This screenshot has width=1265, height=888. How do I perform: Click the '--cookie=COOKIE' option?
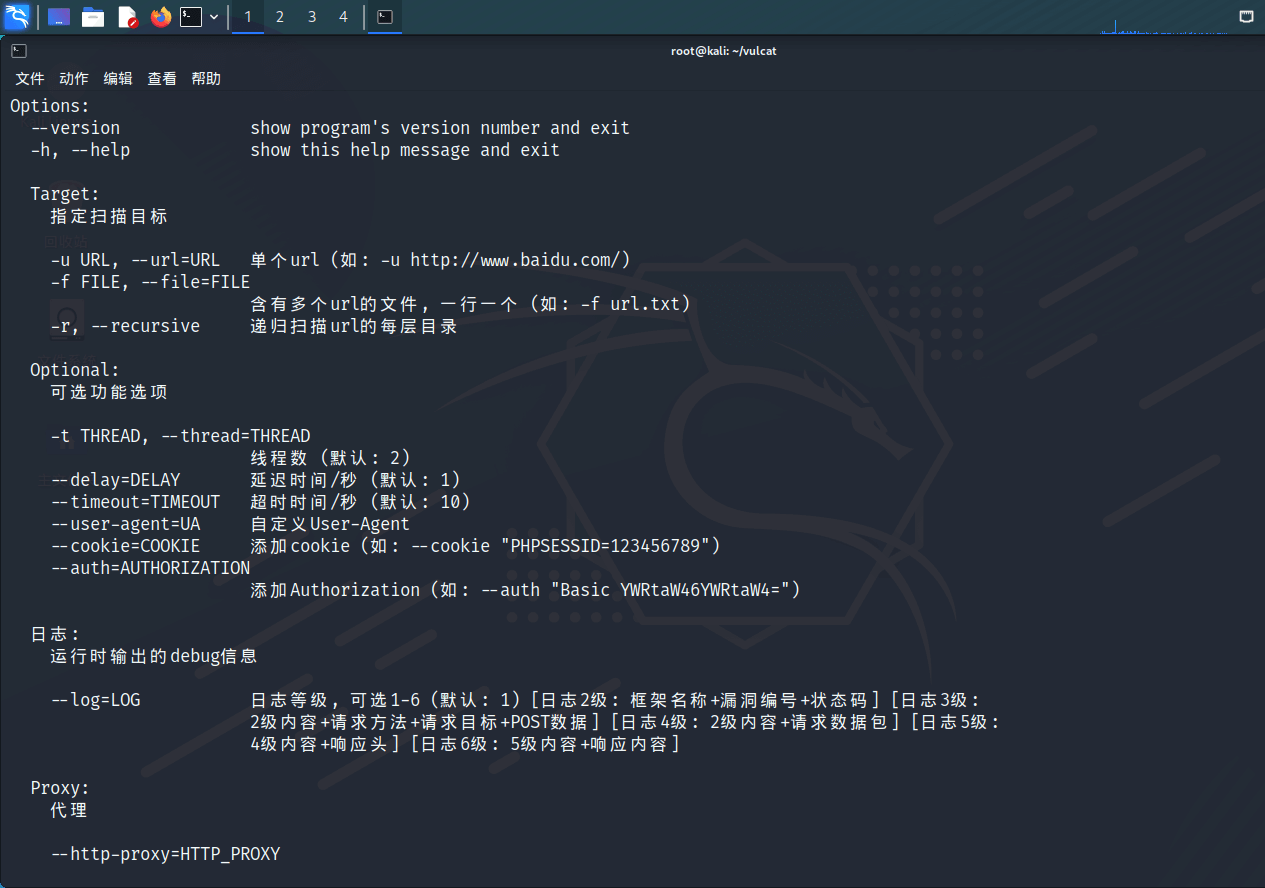tap(125, 546)
